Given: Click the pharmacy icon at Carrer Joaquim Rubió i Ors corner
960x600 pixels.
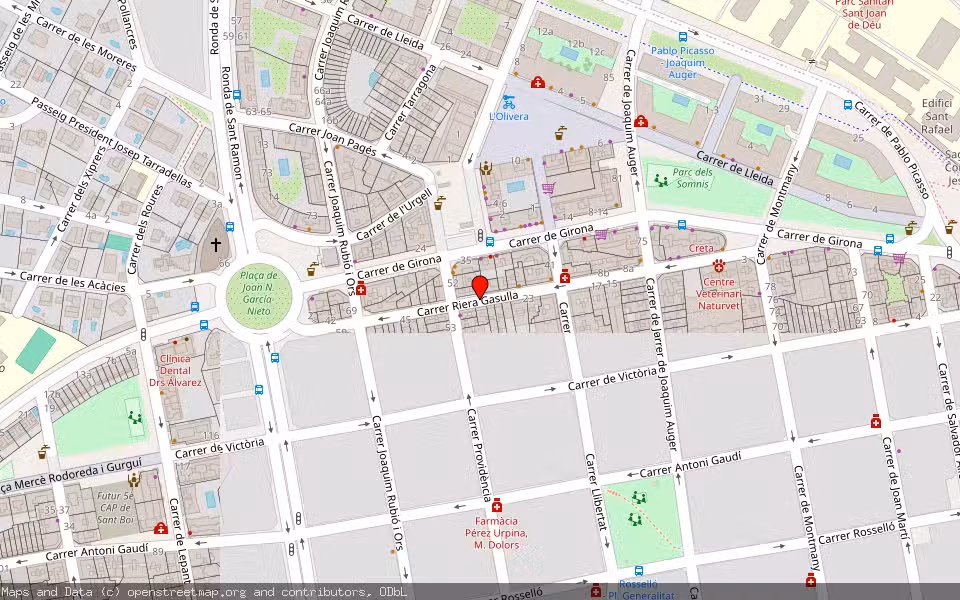Looking at the screenshot, I should point(361,289).
